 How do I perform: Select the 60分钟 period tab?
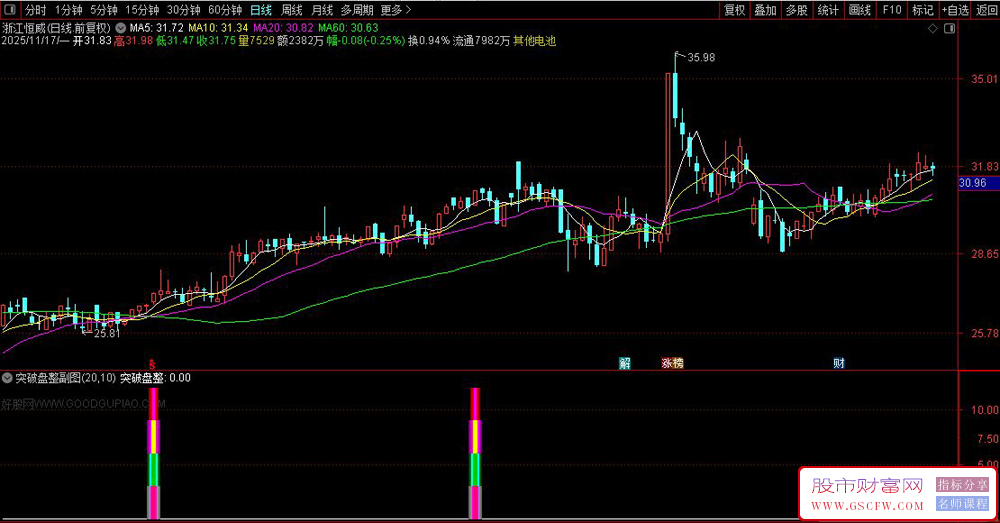coord(225,10)
